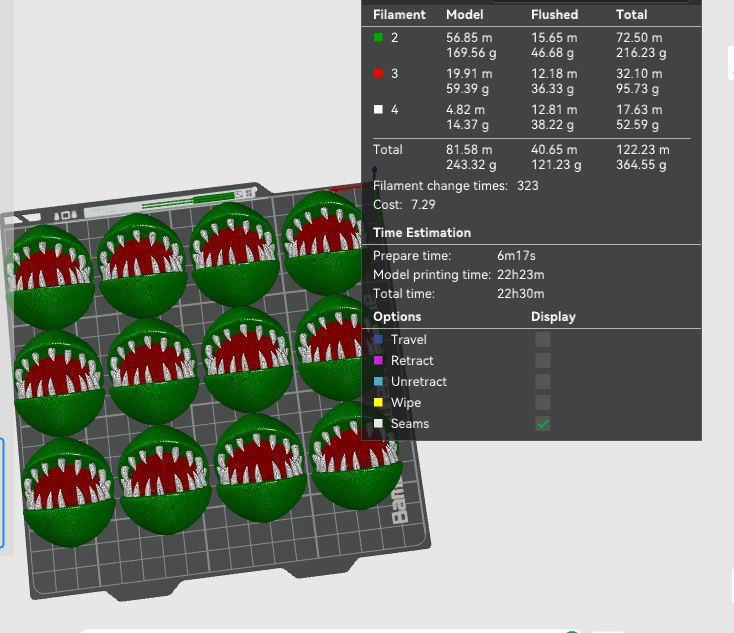Click the yellow Wipe legend icon

pos(378,402)
